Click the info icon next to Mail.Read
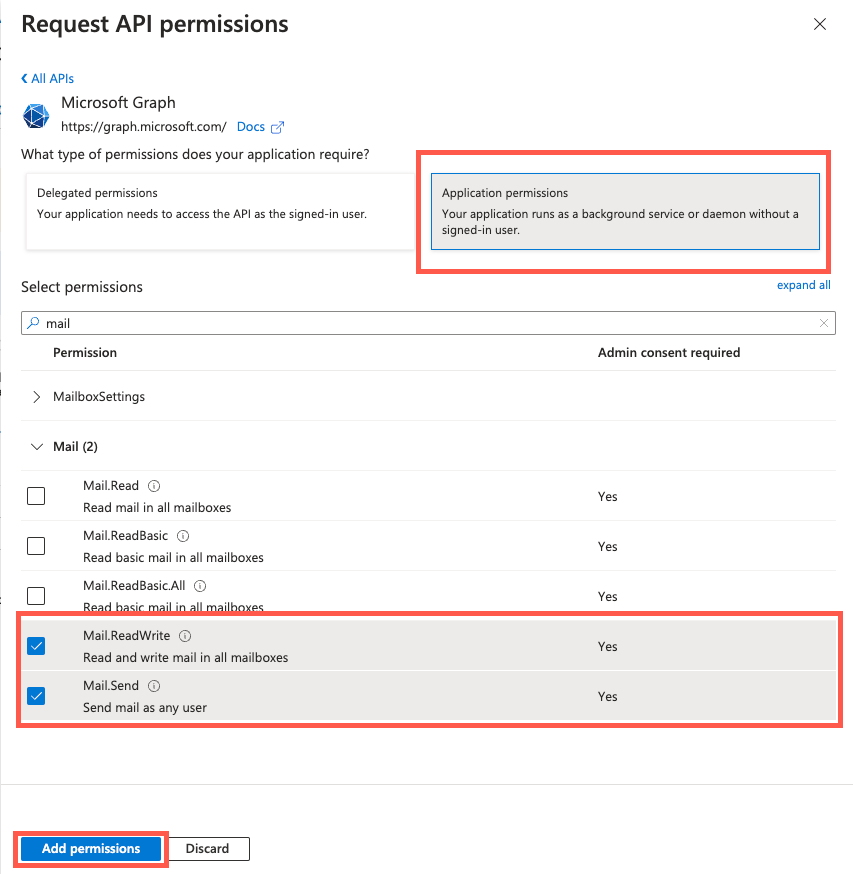This screenshot has width=853, height=874. (154, 486)
